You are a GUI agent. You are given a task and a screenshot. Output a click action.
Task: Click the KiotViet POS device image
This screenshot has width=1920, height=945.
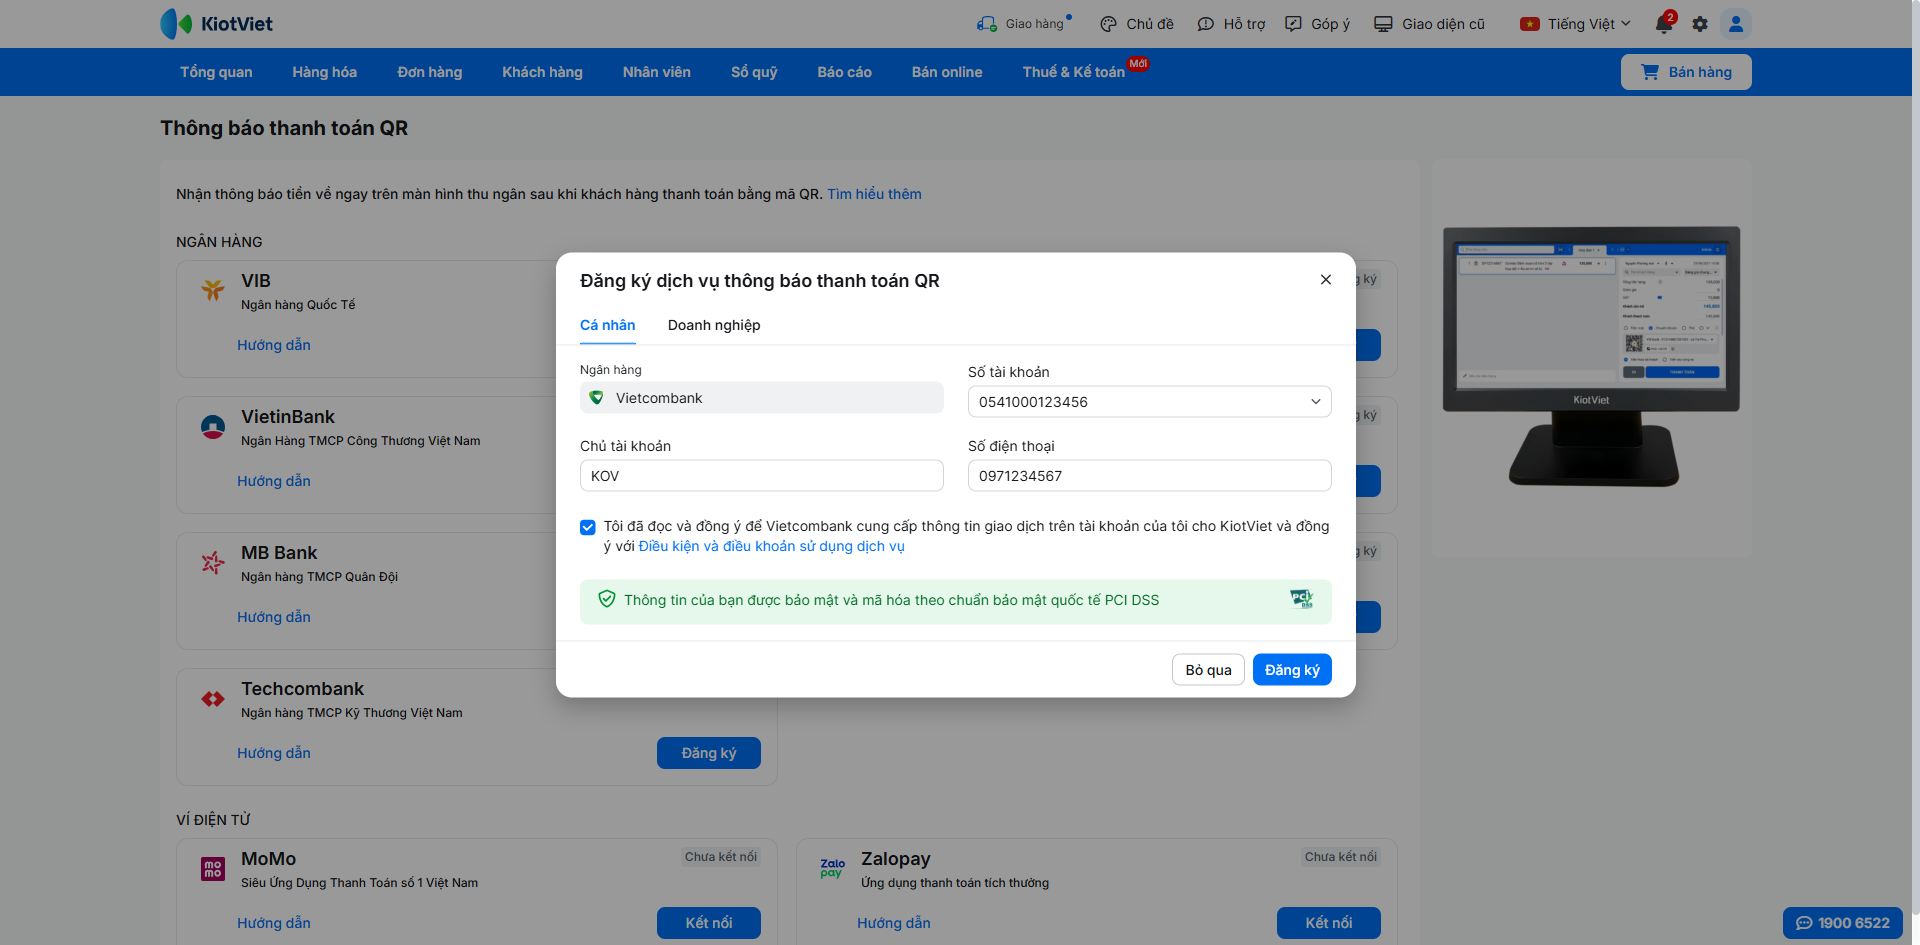coord(1591,357)
